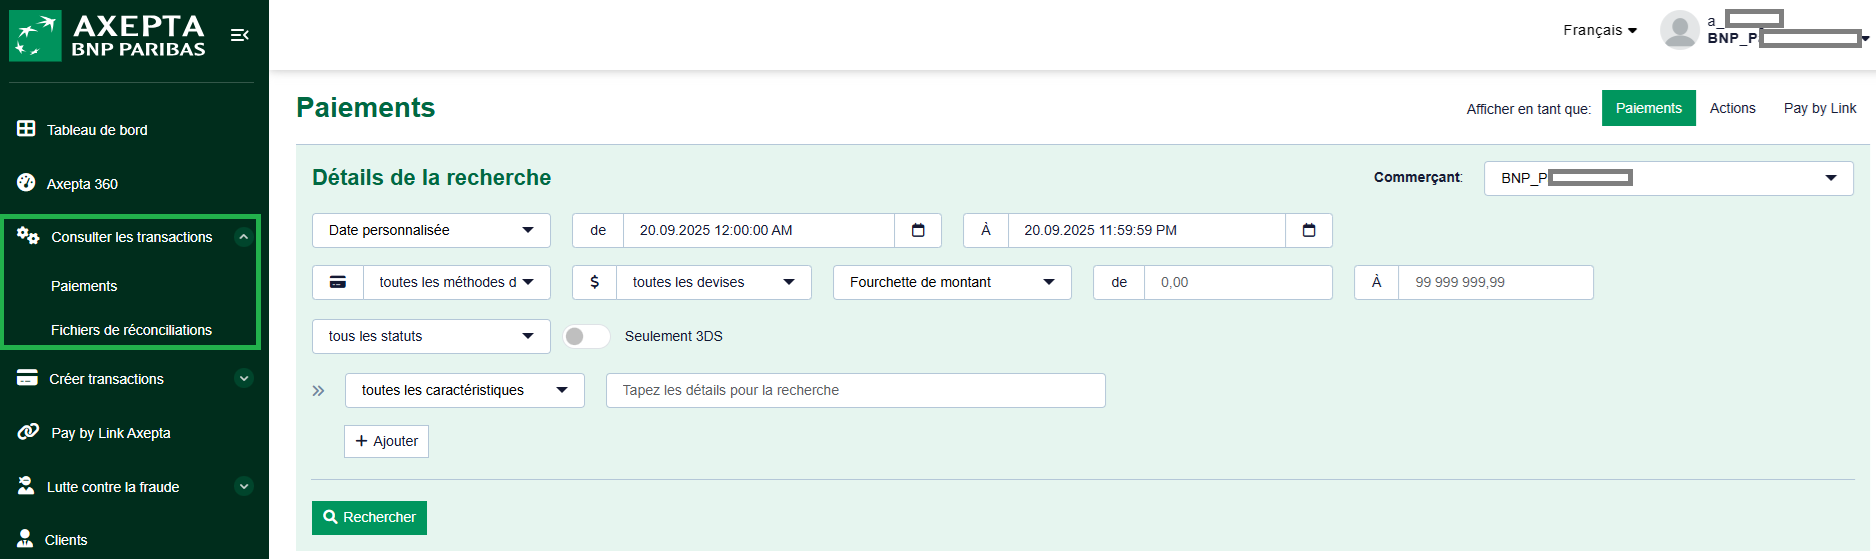Switch to the Pay by Link tab
This screenshot has height=559, width=1876.
[x=1819, y=109]
